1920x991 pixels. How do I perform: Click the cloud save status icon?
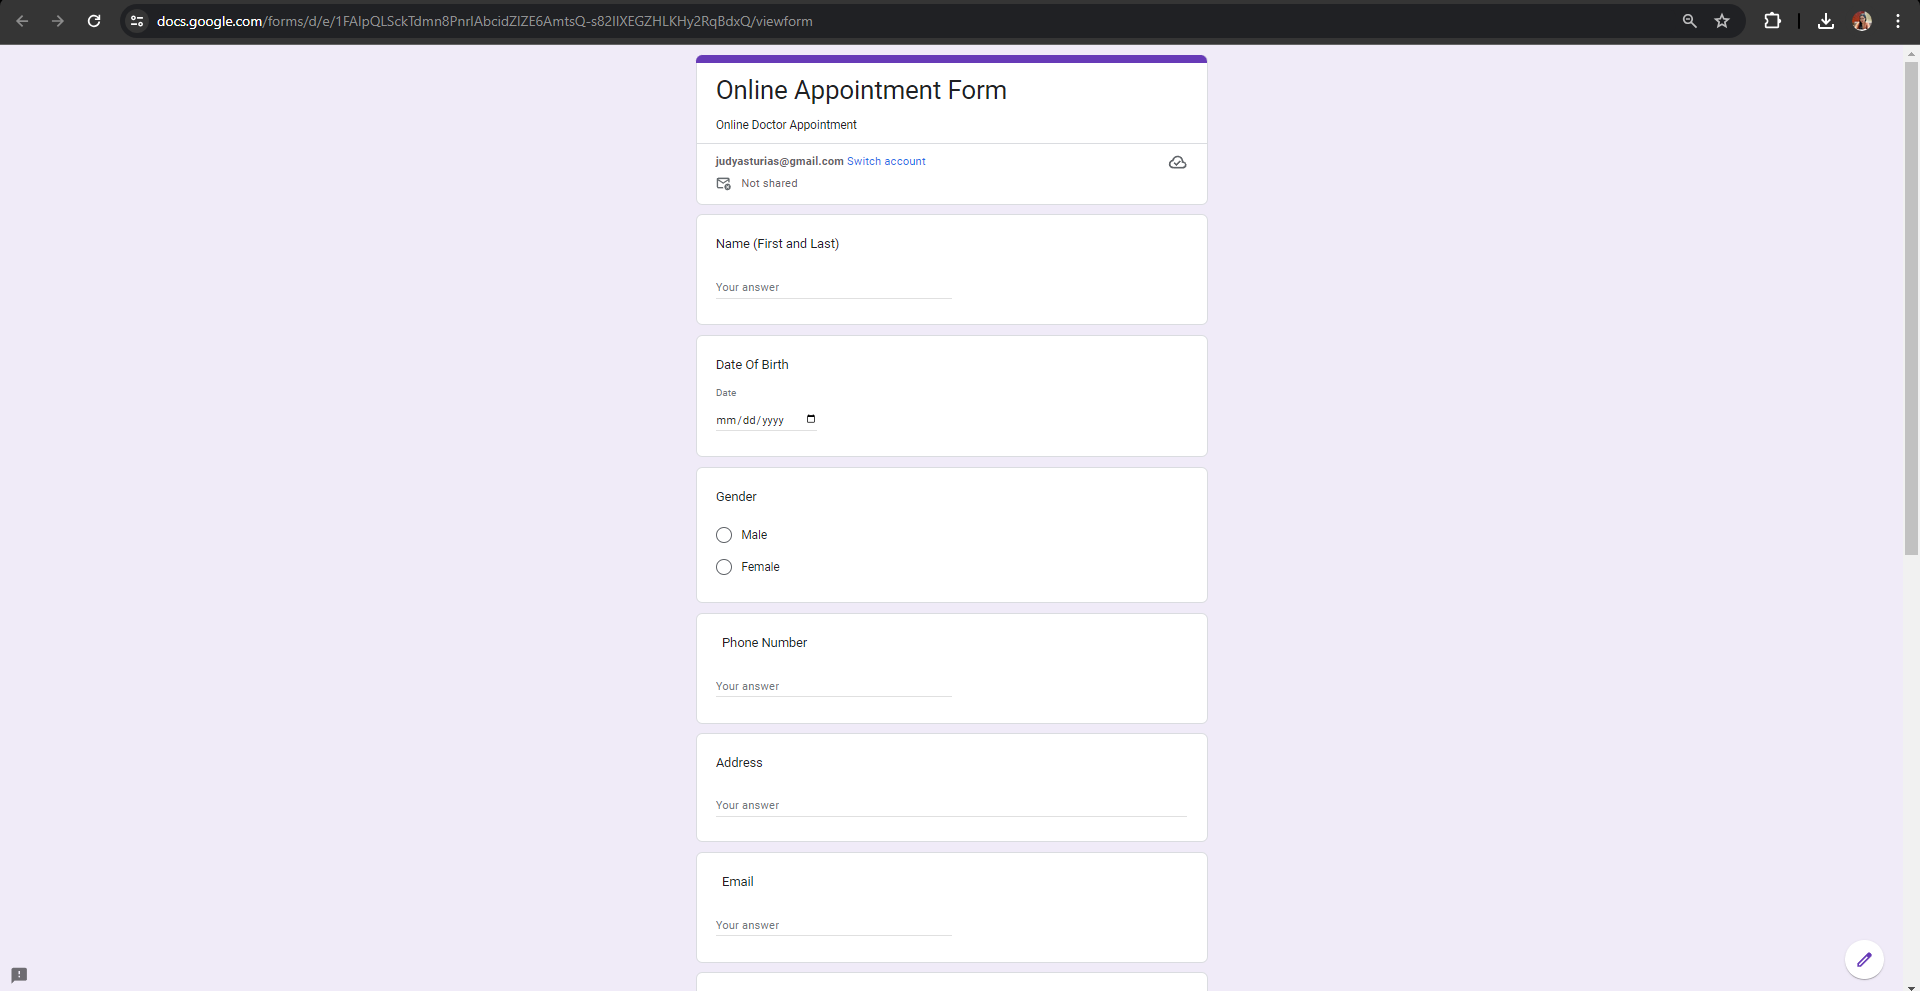point(1177,162)
